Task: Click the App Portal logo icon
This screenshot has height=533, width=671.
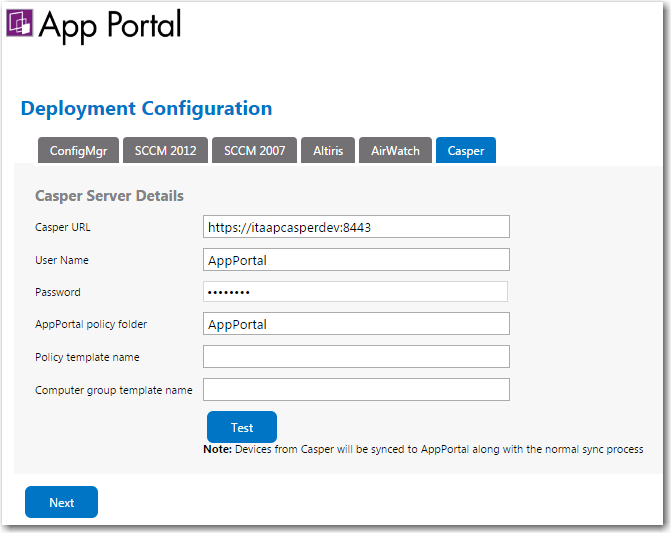Action: 20,23
